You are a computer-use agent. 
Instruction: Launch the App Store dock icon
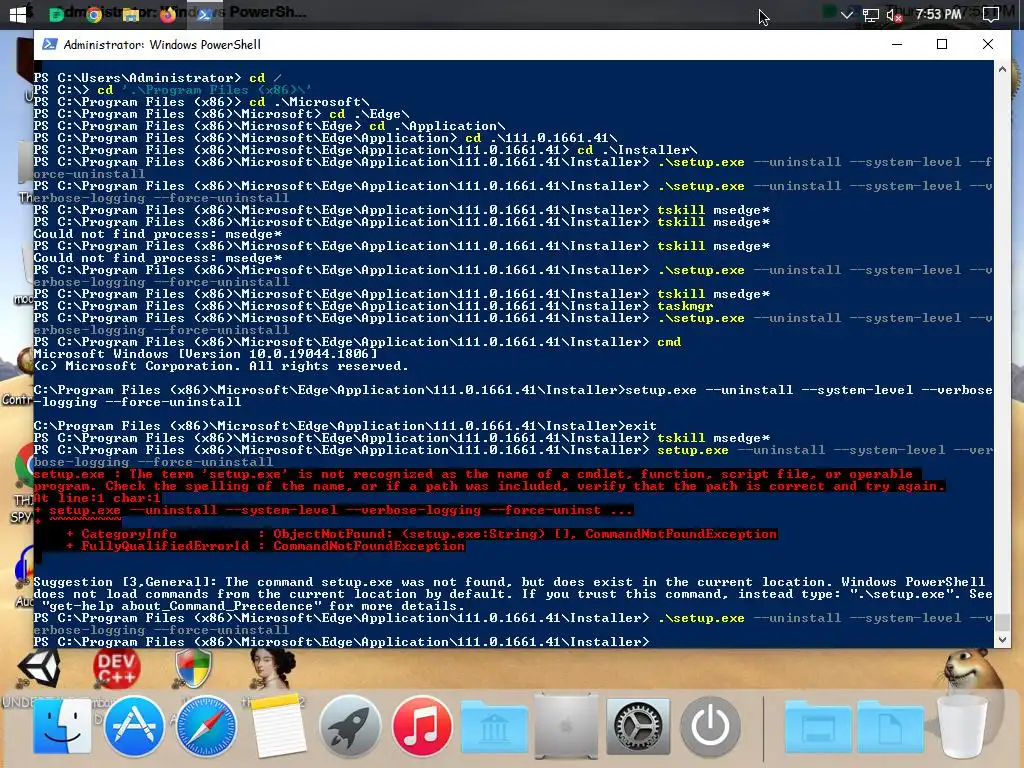point(135,726)
